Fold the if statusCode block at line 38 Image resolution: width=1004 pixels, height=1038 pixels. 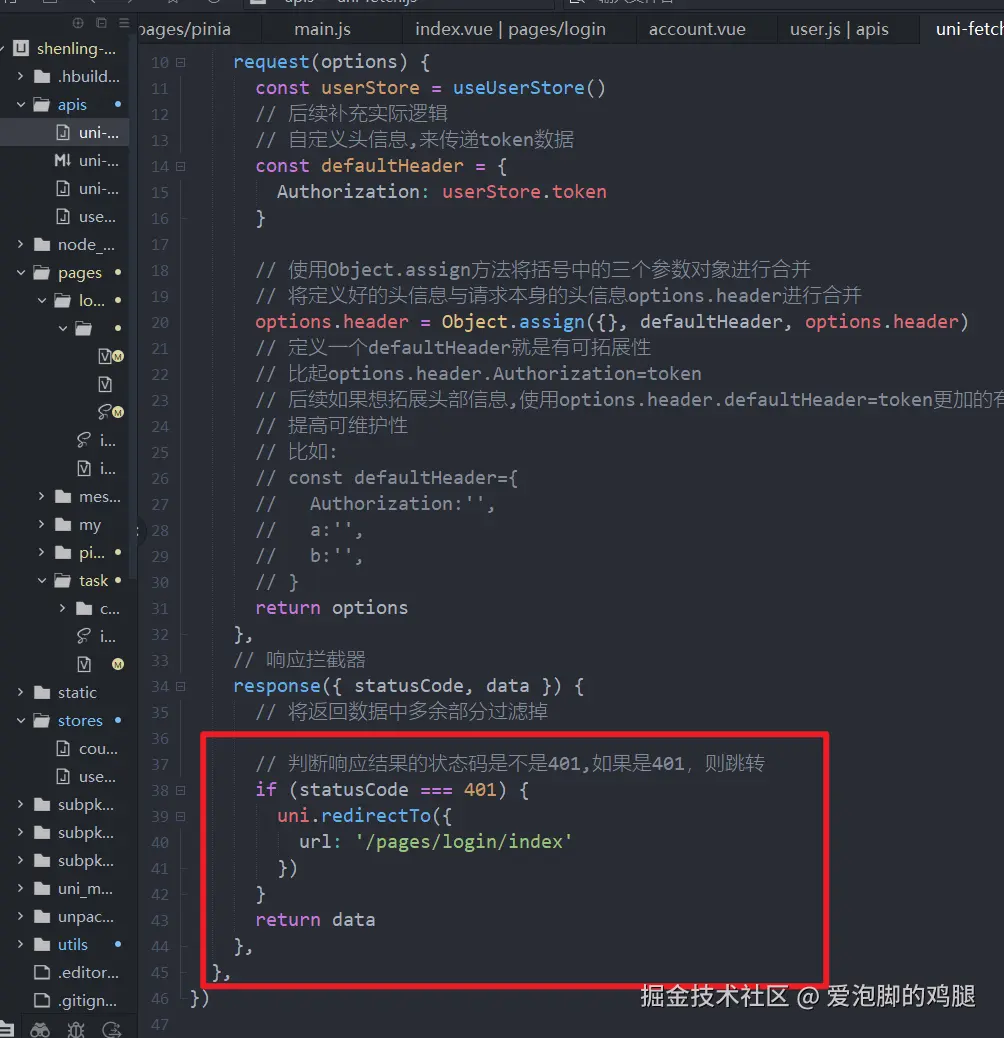tap(181, 790)
